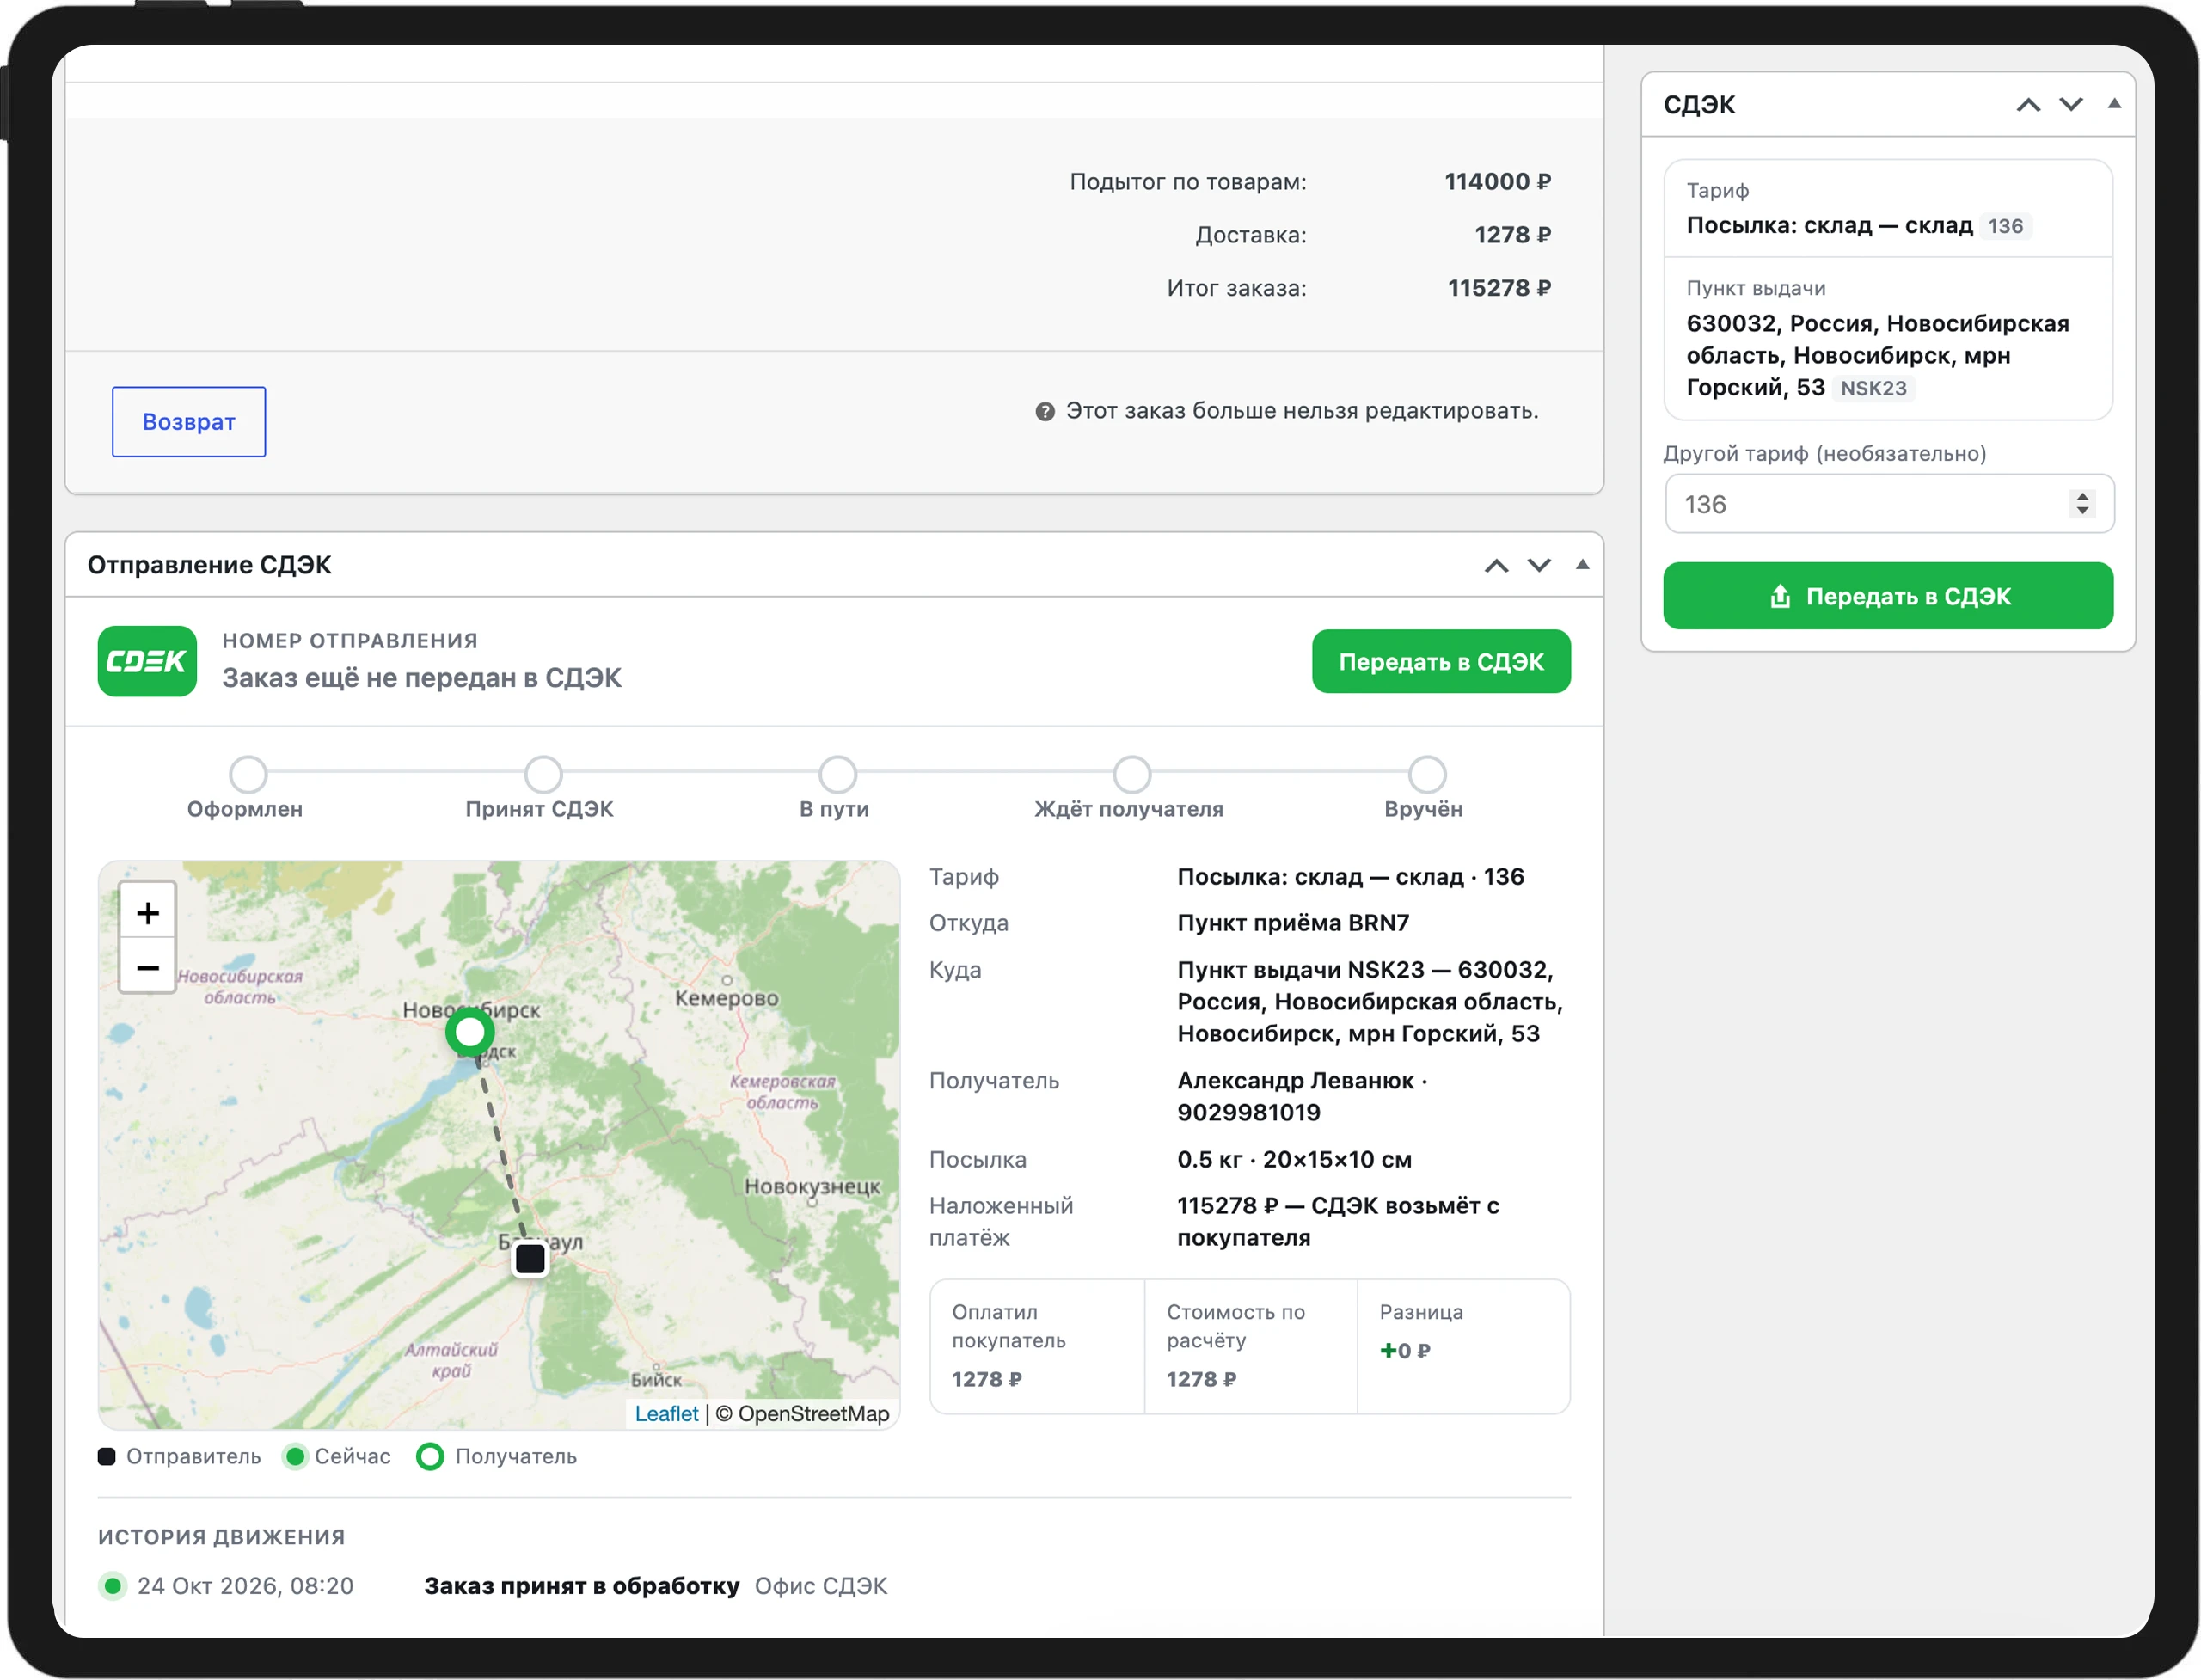The image size is (2201, 1680).
Task: Click the green dot on the history entry
Action: (x=113, y=1585)
